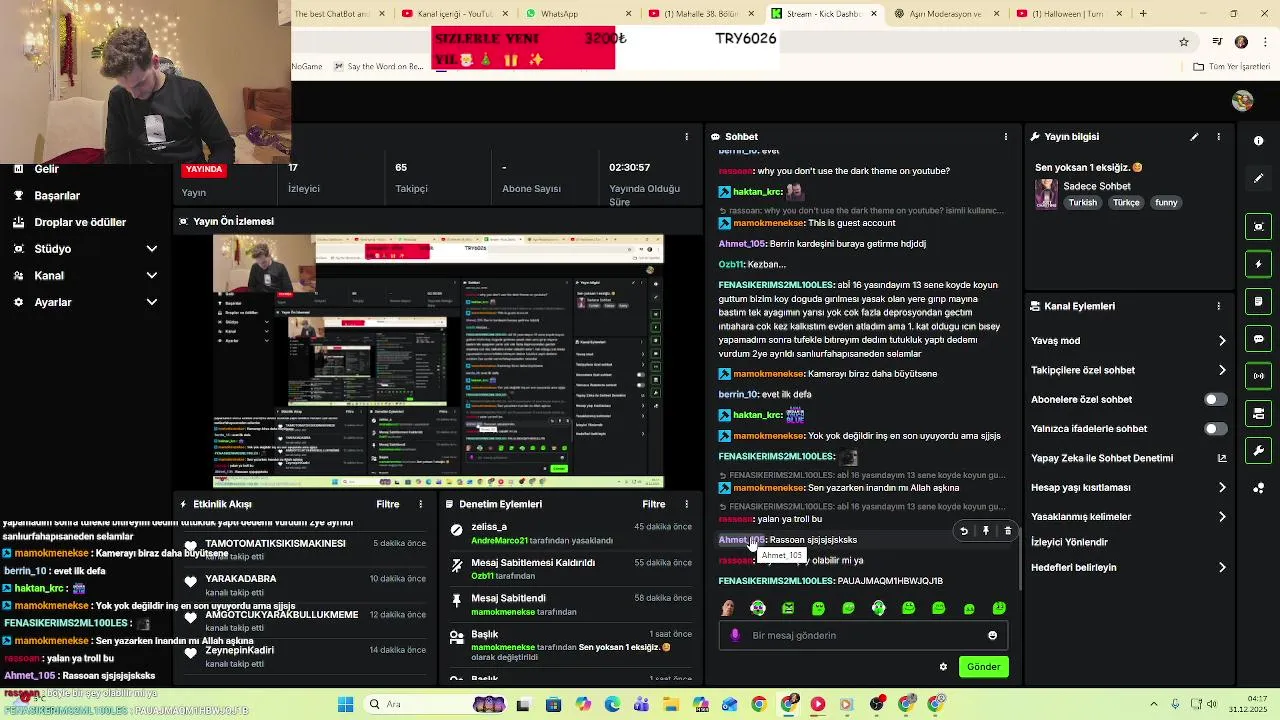Toggle Yalnızca ifadelerle sohbet switch
The height and width of the screenshot is (720, 1280).
[1215, 429]
